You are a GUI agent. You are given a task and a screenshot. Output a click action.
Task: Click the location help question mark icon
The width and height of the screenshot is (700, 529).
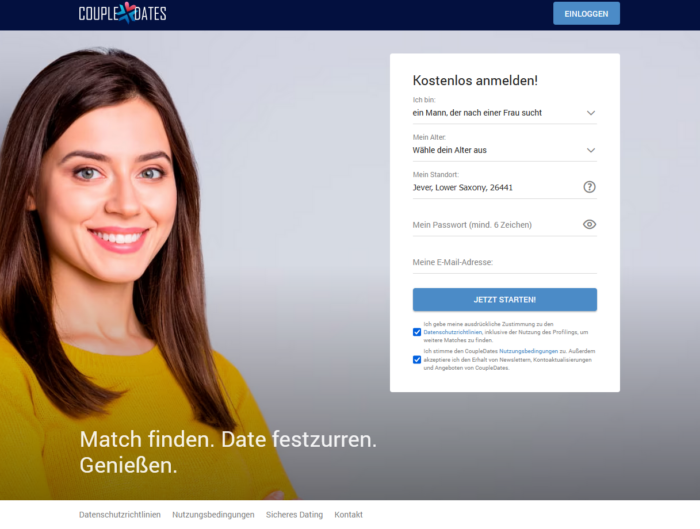(x=589, y=187)
